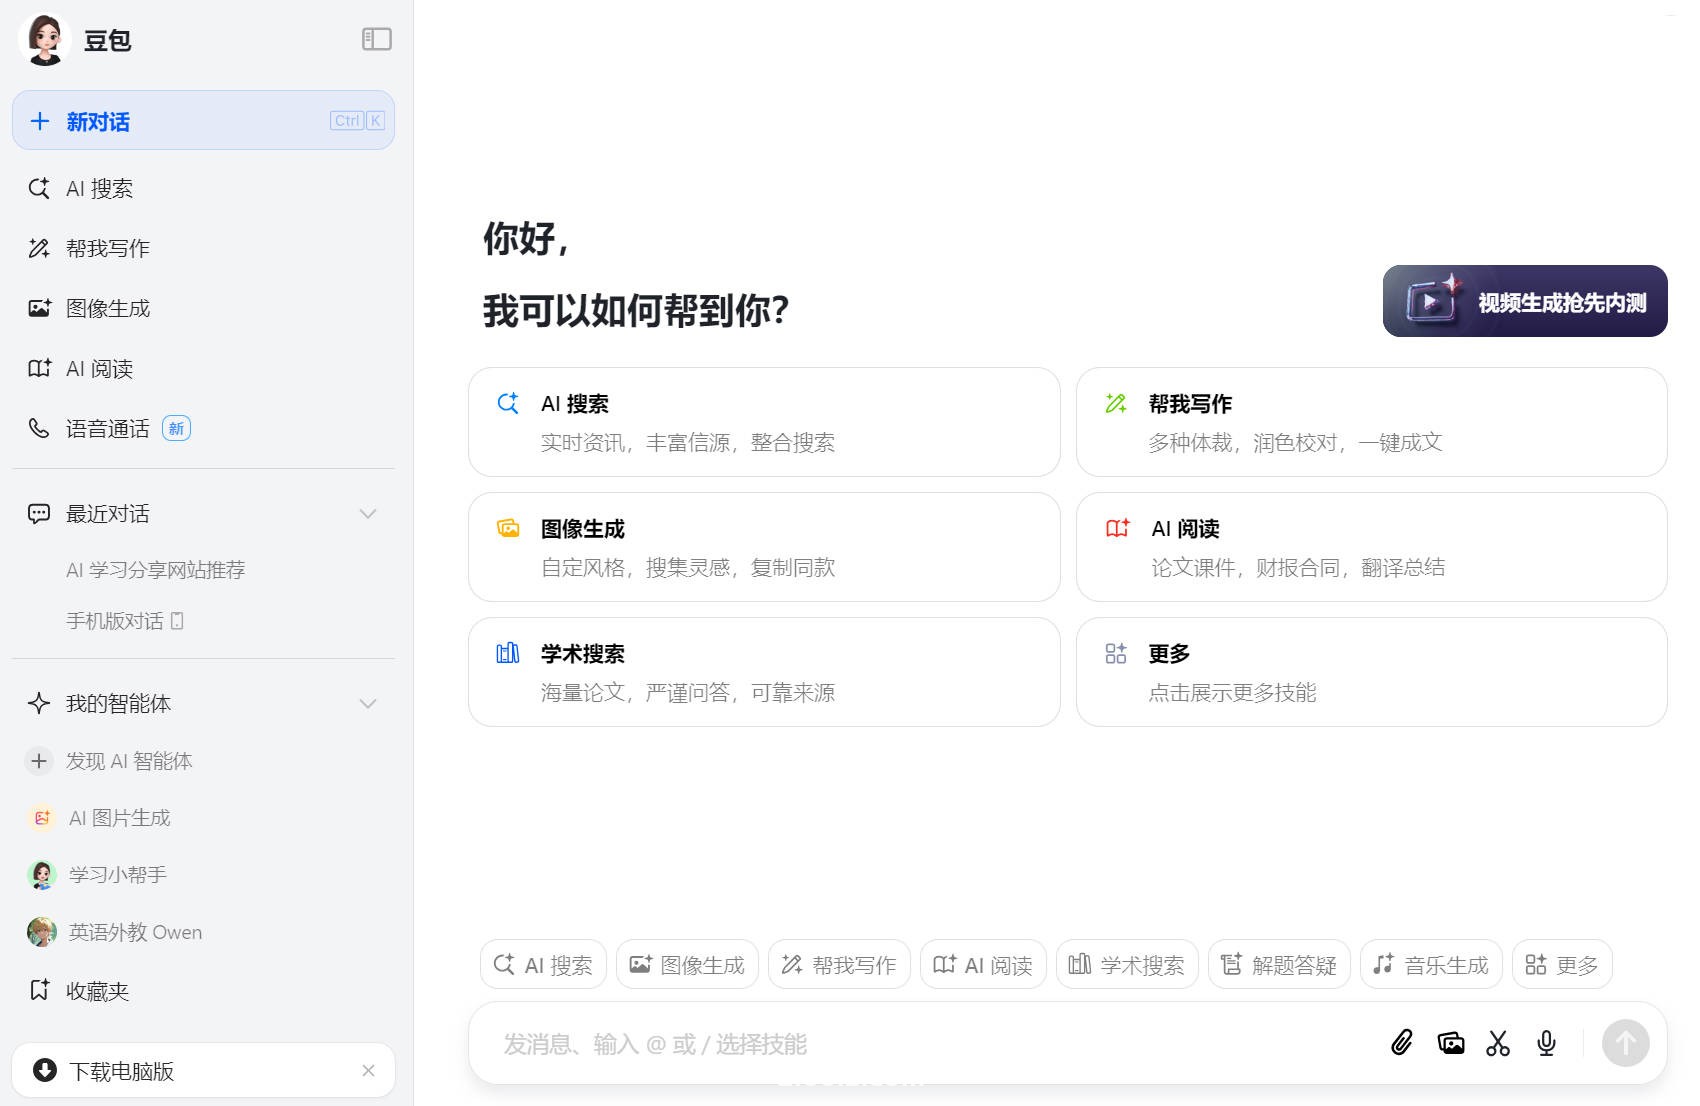Click the 图像生成 skill chip above input
This screenshot has height=1106, width=1700.
tap(687, 964)
